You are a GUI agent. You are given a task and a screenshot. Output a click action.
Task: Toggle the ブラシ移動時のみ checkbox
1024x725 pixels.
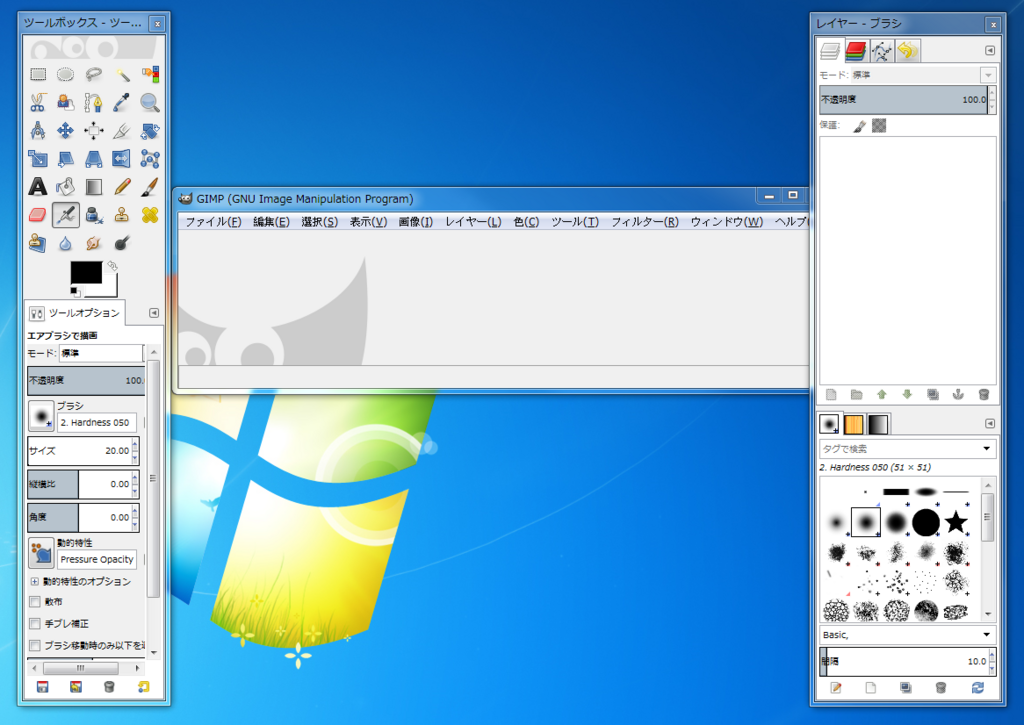tap(35, 645)
